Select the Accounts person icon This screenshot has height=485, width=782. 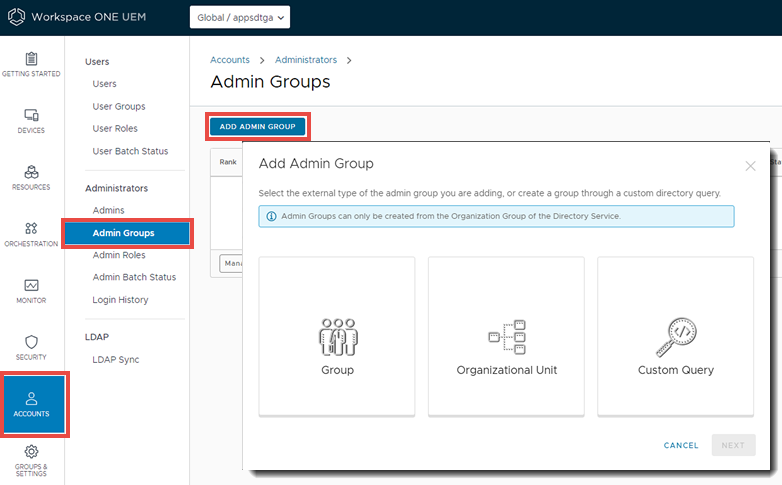click(31, 399)
